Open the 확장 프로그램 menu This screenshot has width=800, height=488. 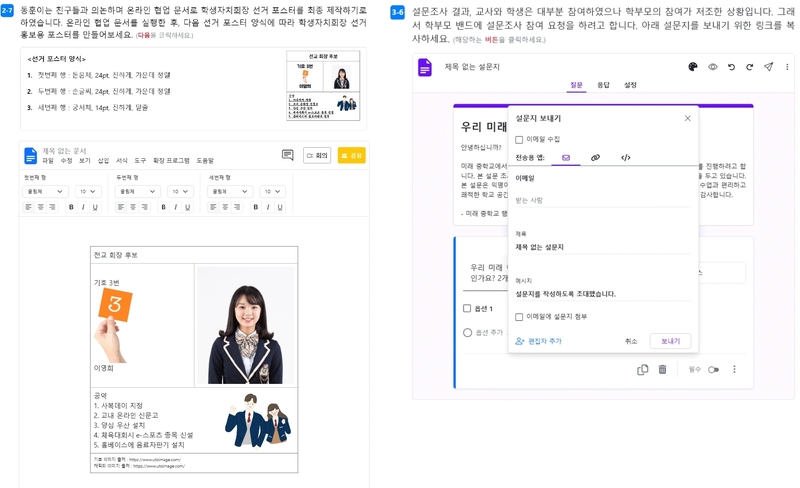(171, 160)
